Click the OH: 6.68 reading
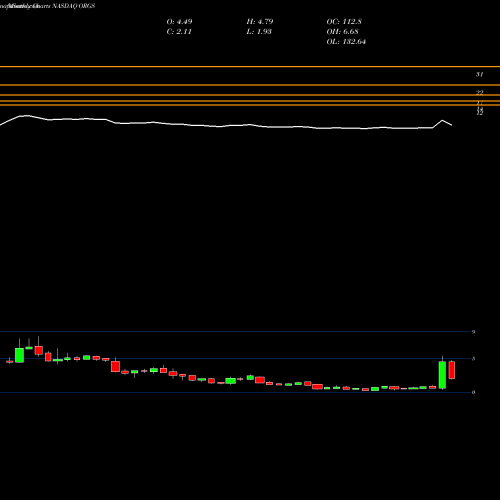Screen dimensions: 500x500 [342, 32]
